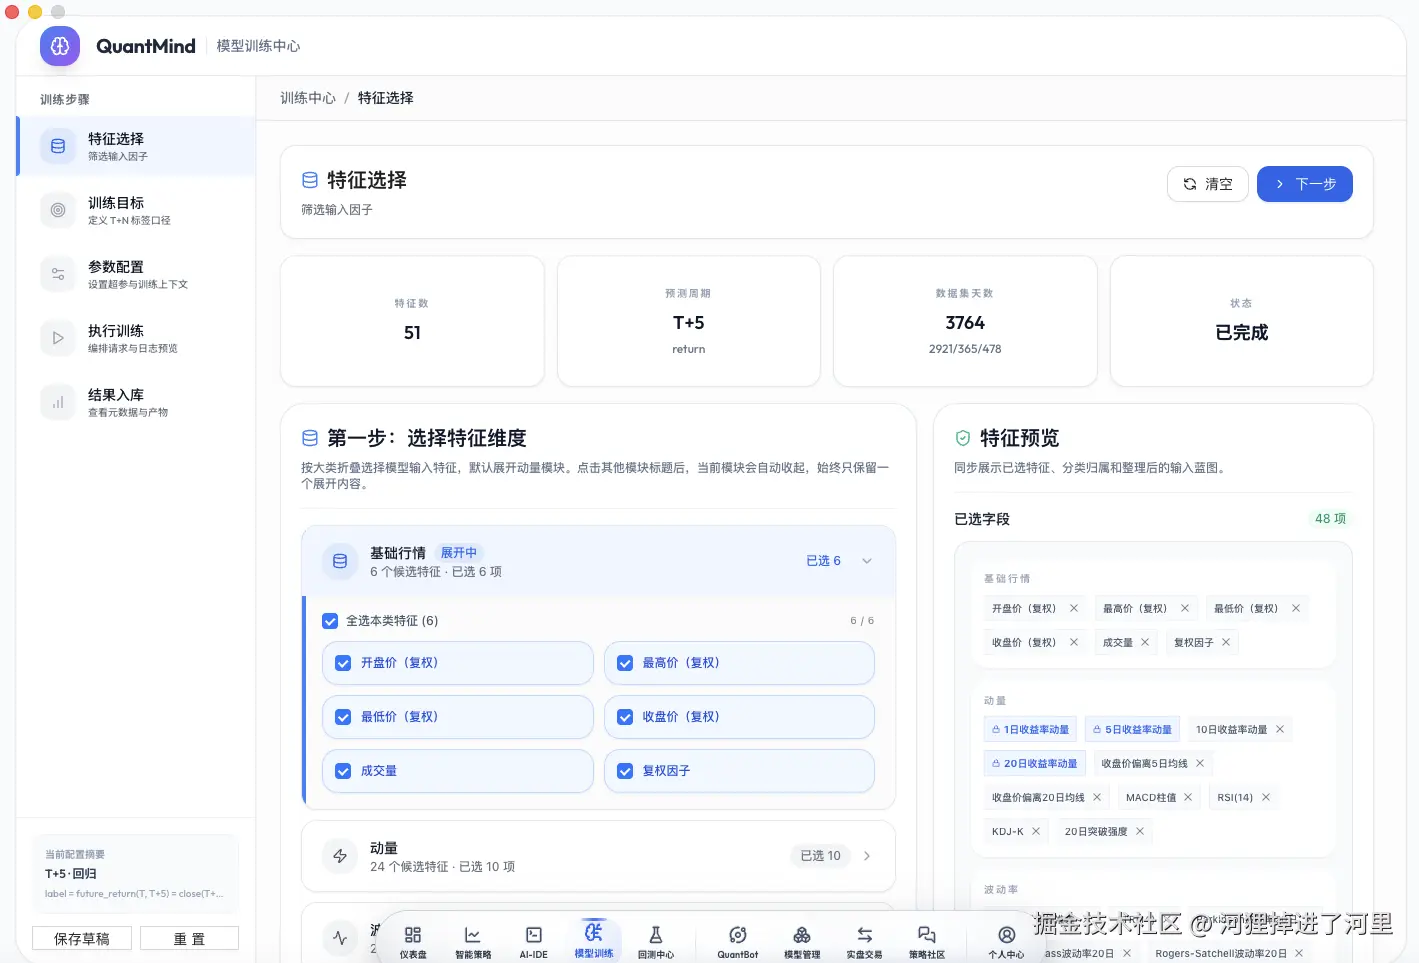Image resolution: width=1419 pixels, height=963 pixels.
Task: Collapse 基础行情 module chevron
Action: [867, 561]
